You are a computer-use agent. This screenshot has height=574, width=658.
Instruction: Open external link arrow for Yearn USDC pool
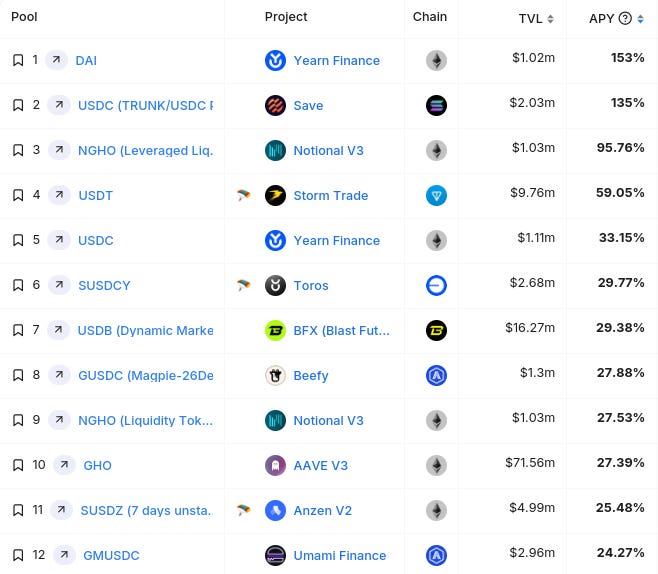coord(59,240)
